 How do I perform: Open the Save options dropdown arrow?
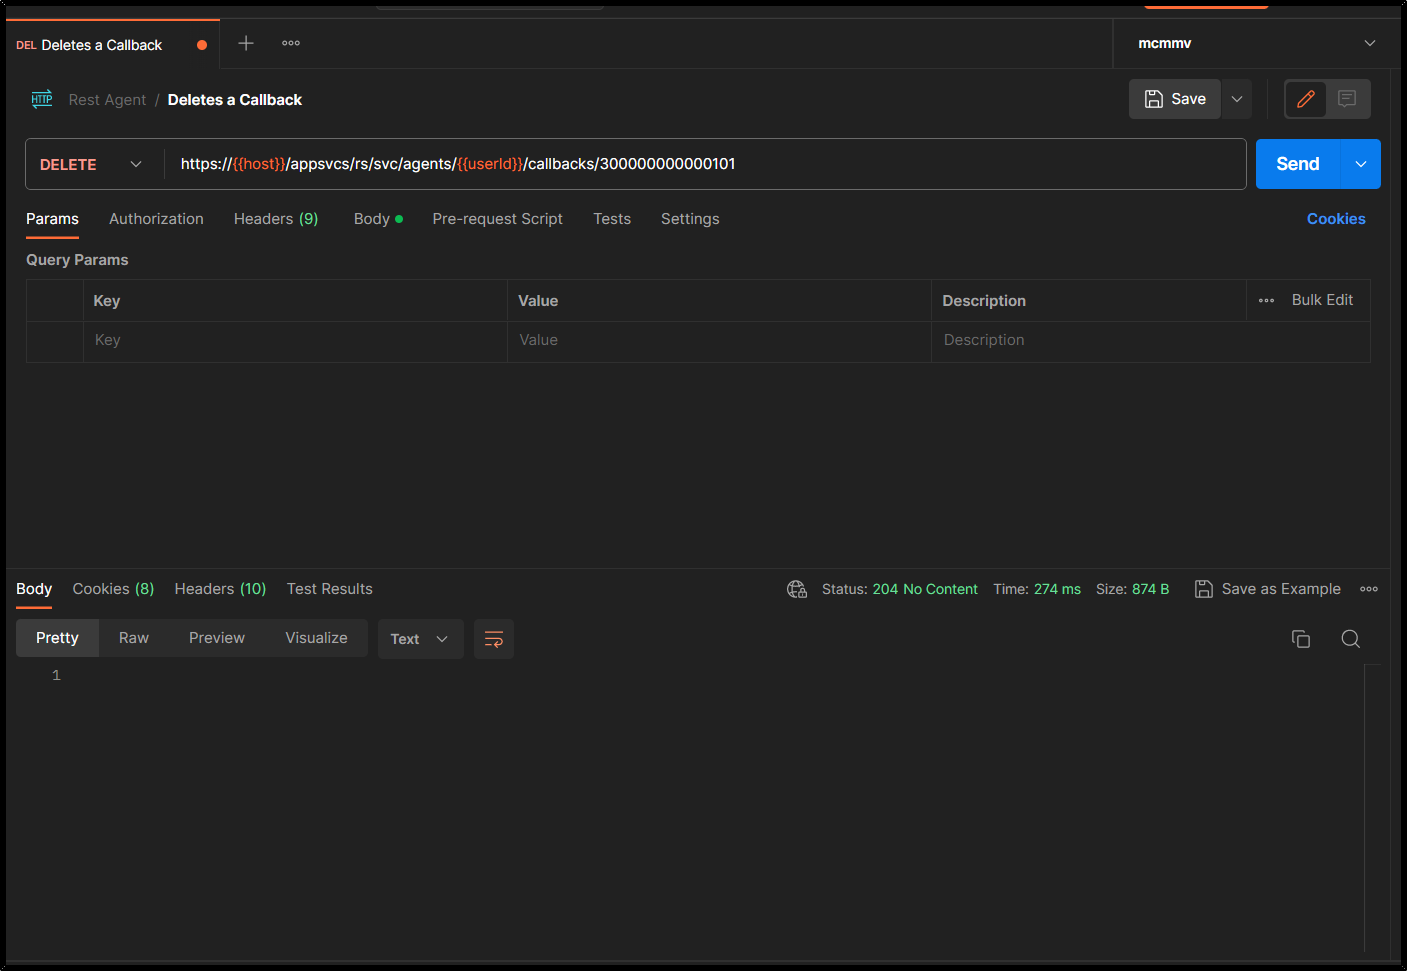1237,99
